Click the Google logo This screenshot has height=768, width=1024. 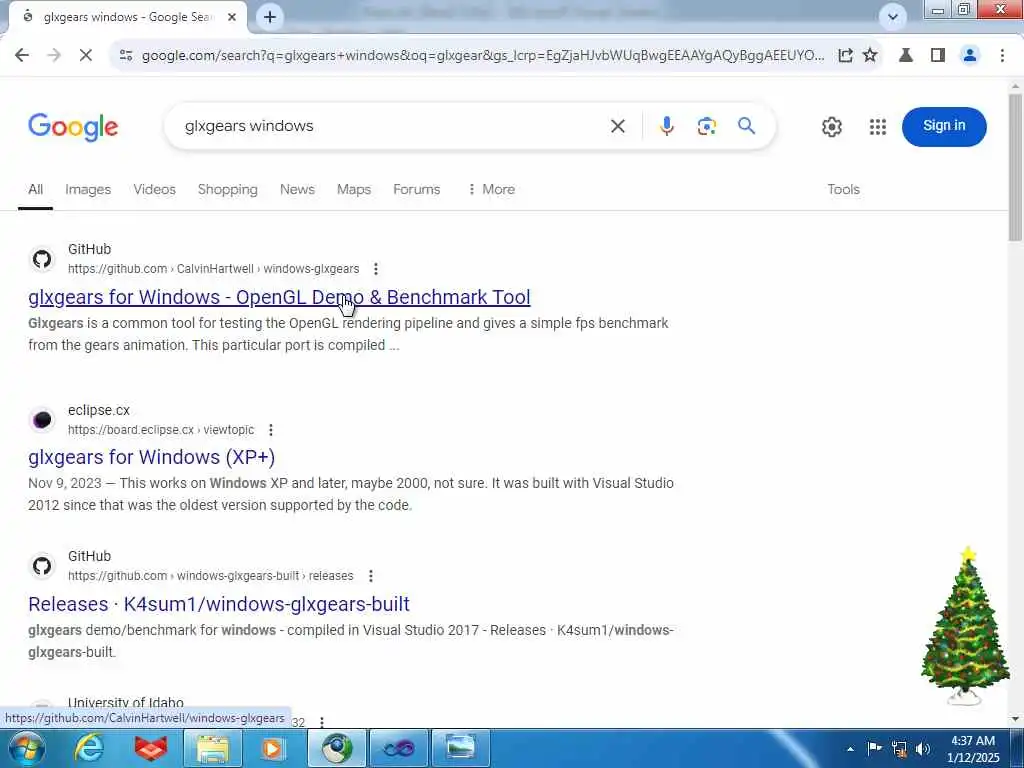(x=73, y=127)
